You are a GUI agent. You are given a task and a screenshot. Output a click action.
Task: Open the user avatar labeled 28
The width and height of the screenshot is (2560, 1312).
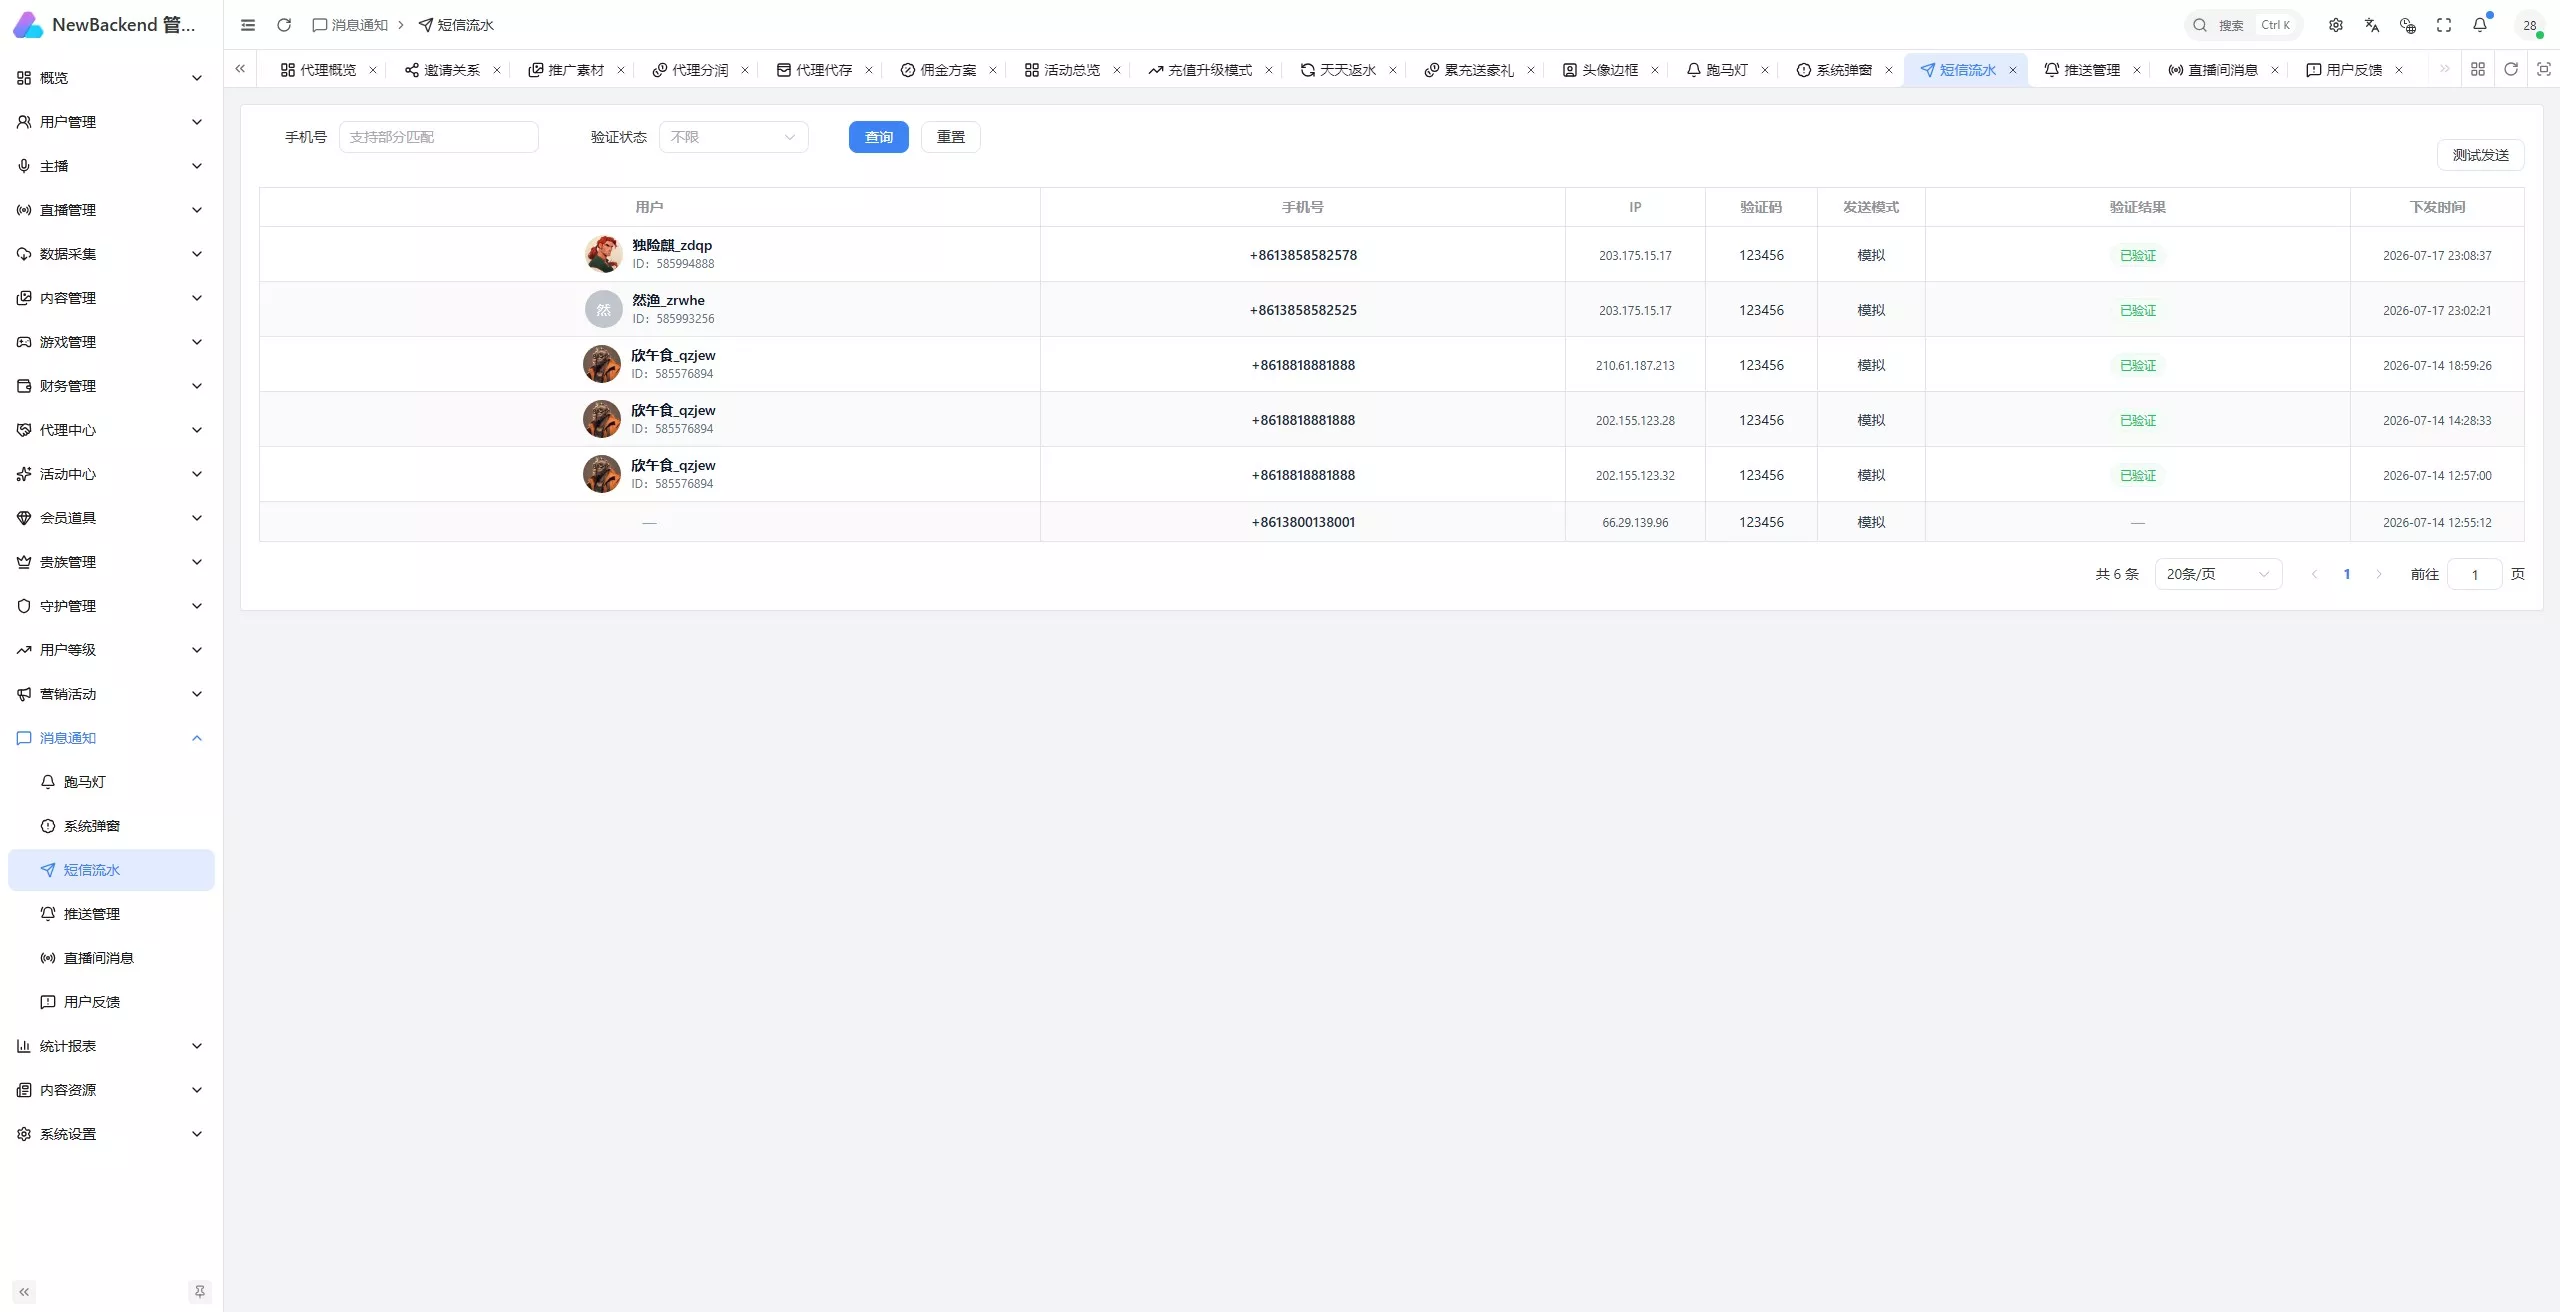coord(2530,25)
